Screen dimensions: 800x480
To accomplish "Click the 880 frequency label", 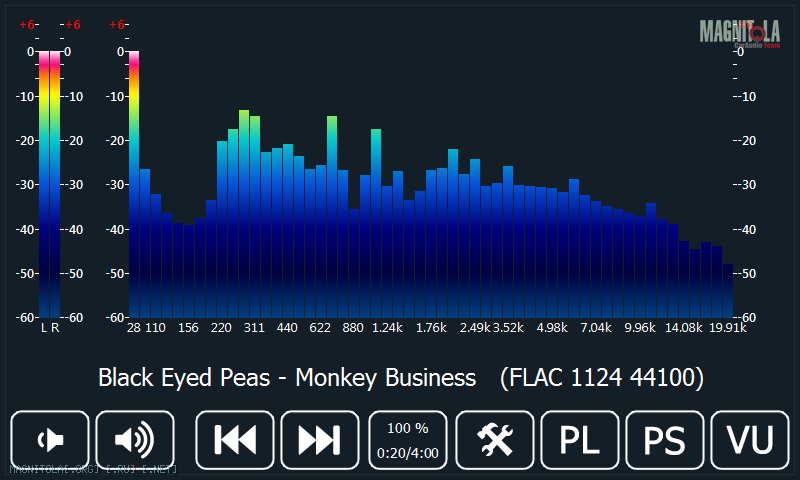I will [x=353, y=328].
